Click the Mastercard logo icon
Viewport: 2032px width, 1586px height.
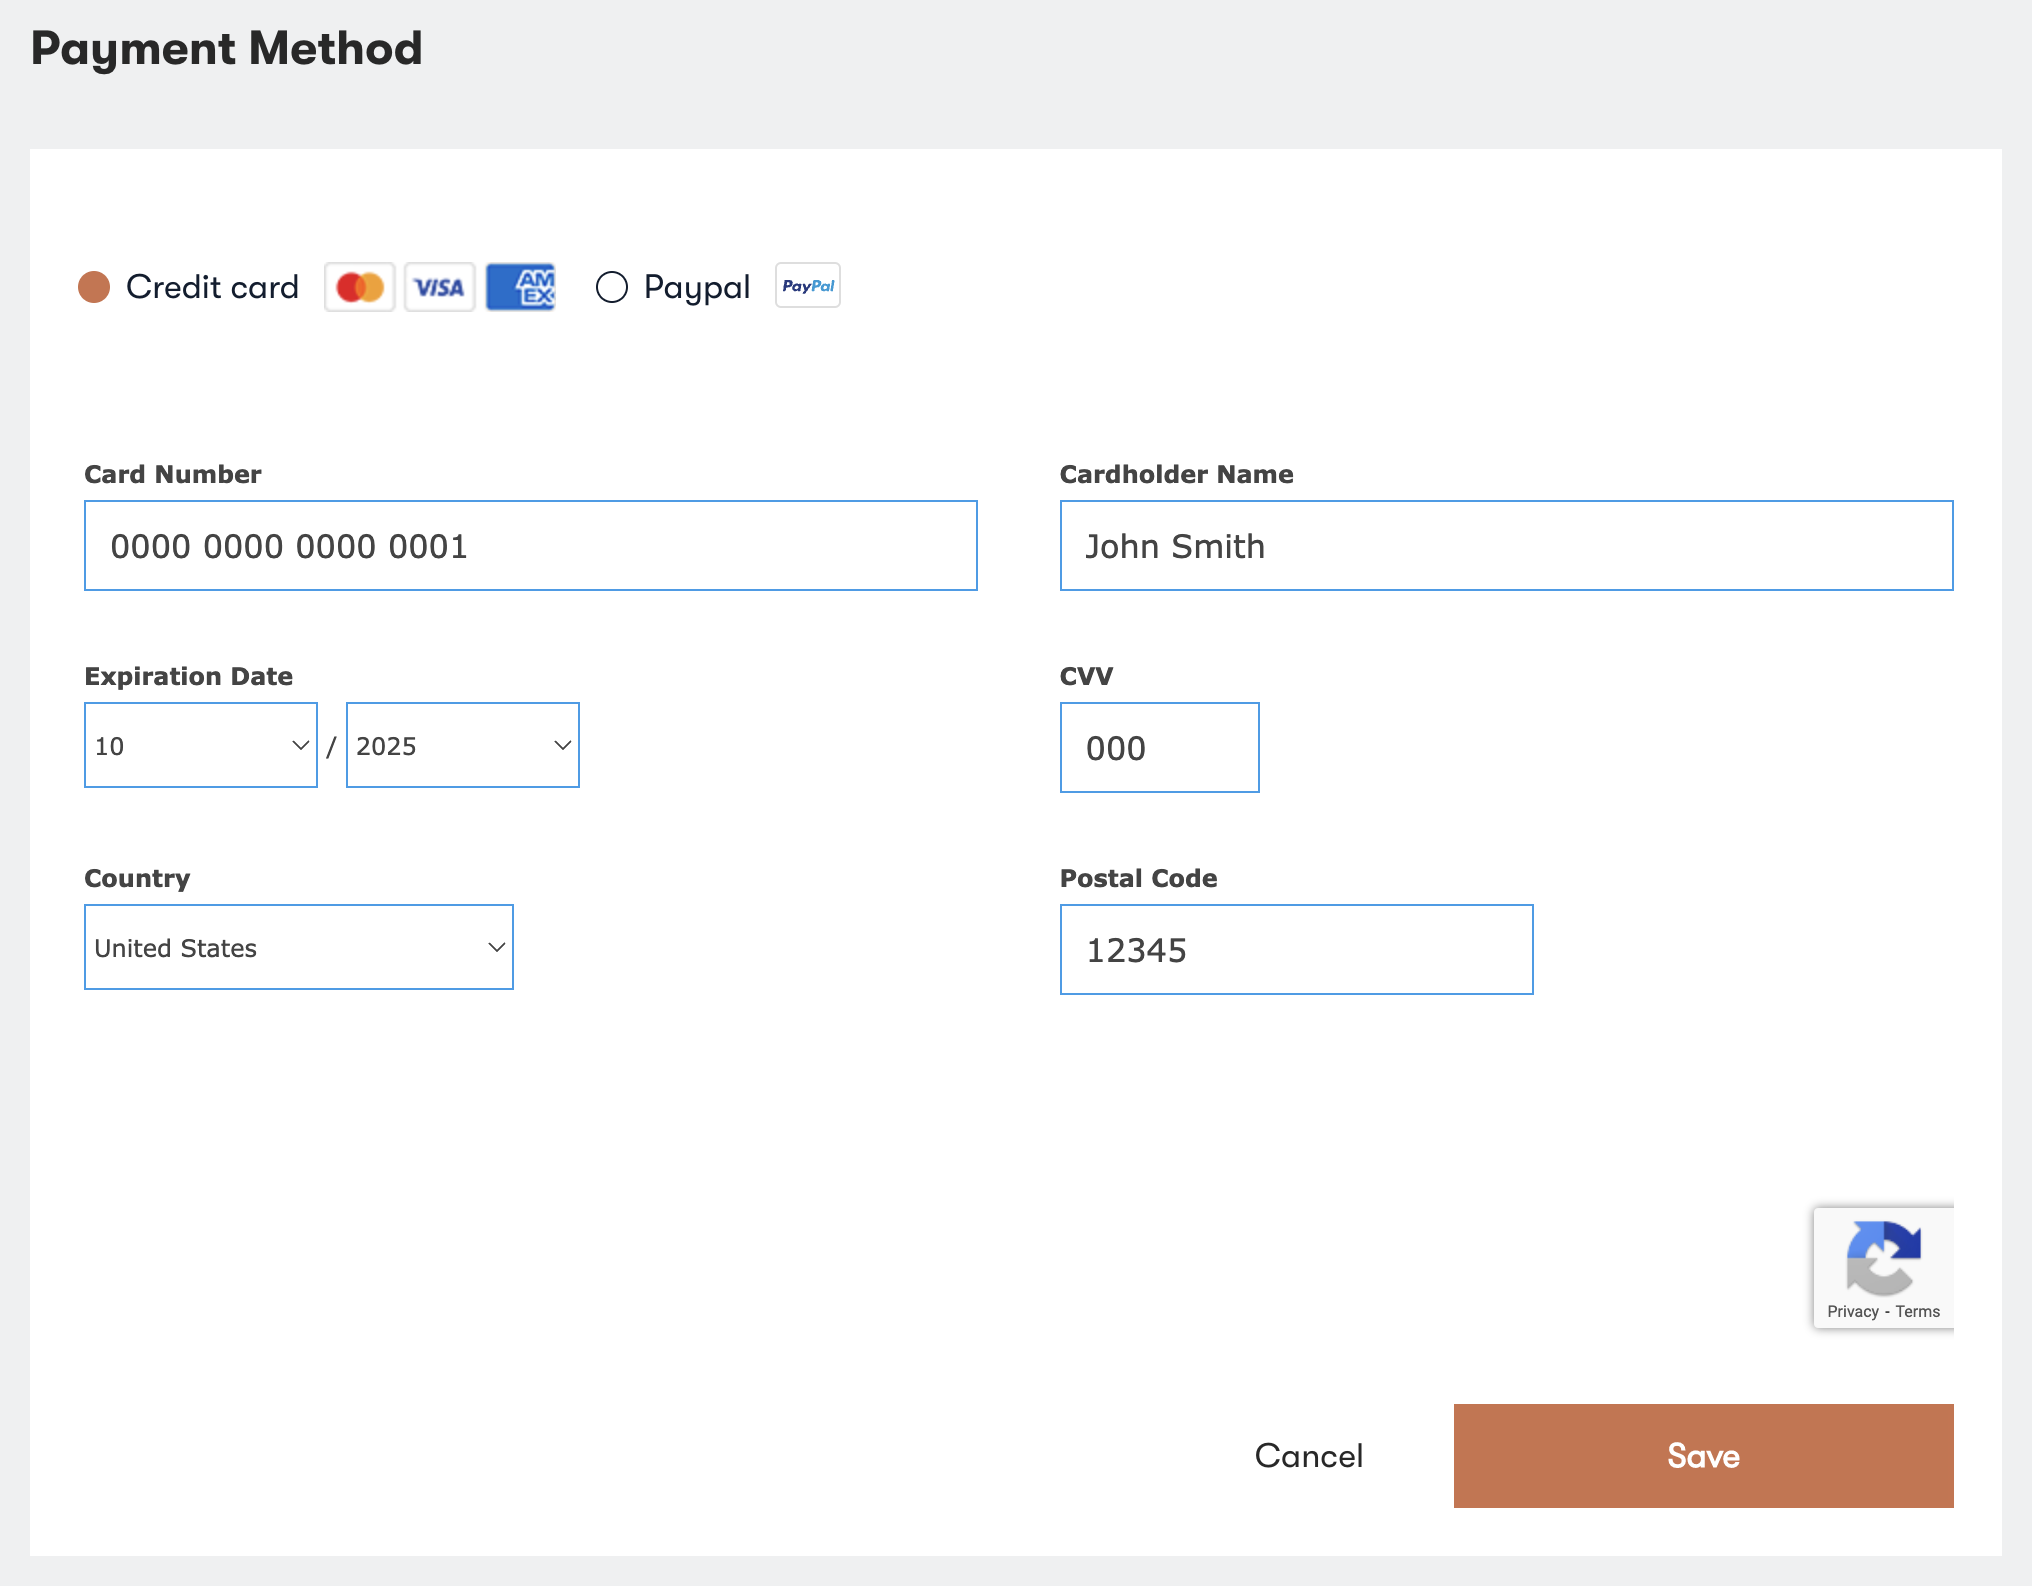tap(360, 288)
